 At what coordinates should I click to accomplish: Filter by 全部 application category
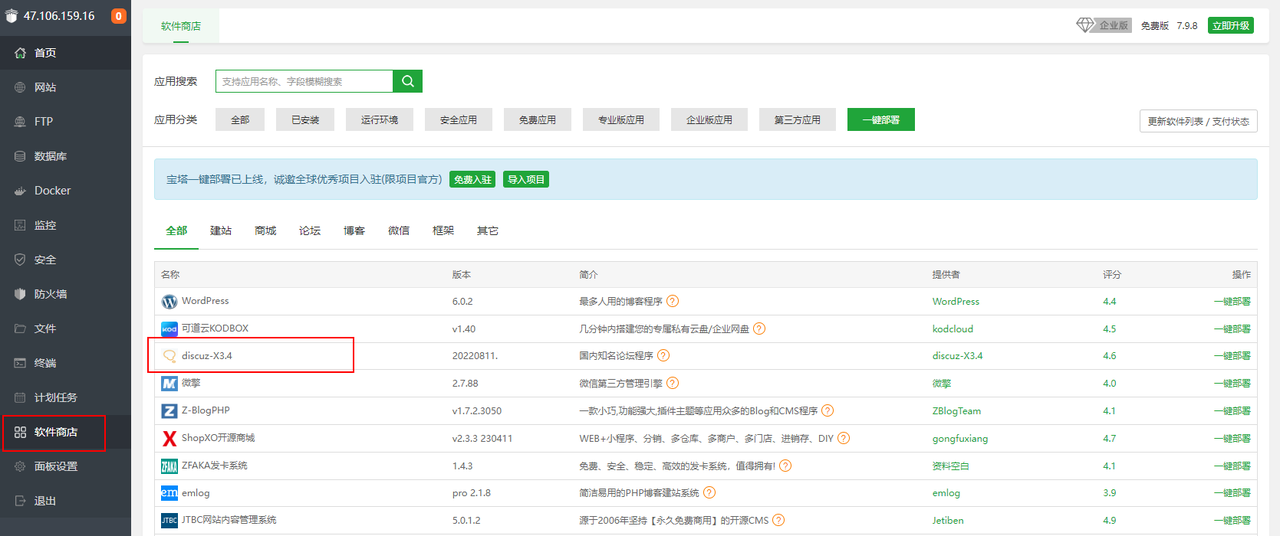(x=240, y=120)
